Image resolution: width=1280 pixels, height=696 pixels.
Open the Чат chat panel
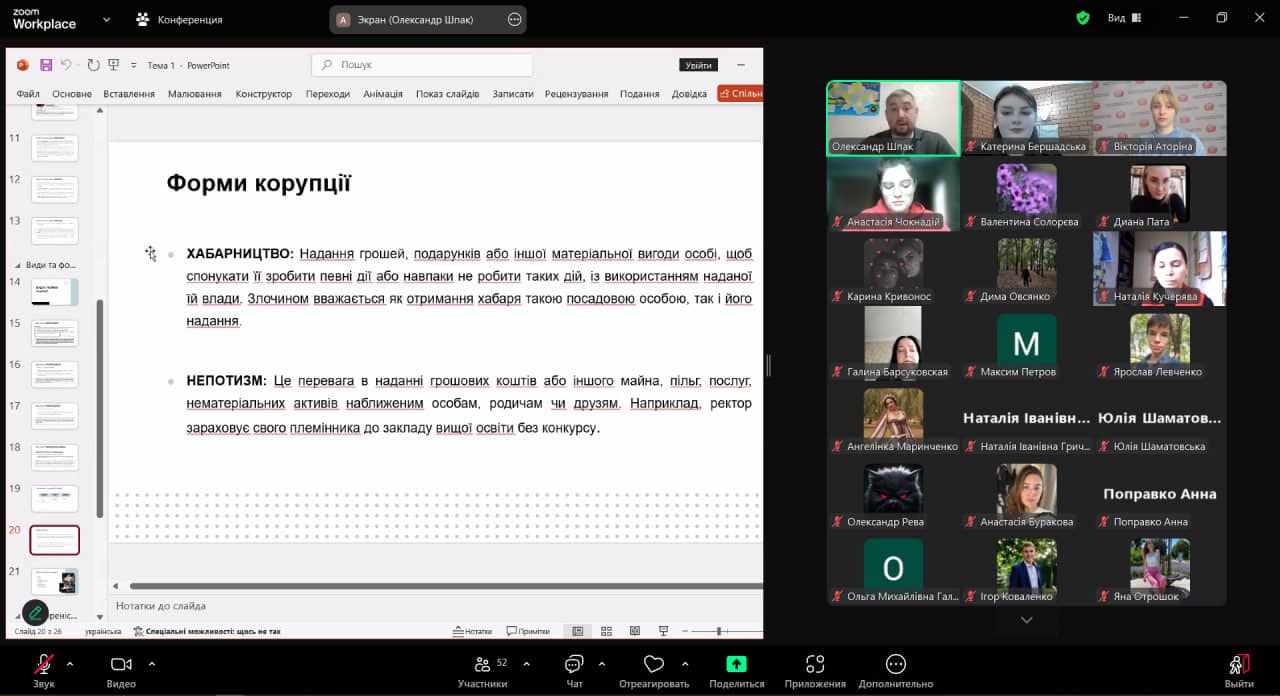click(574, 671)
